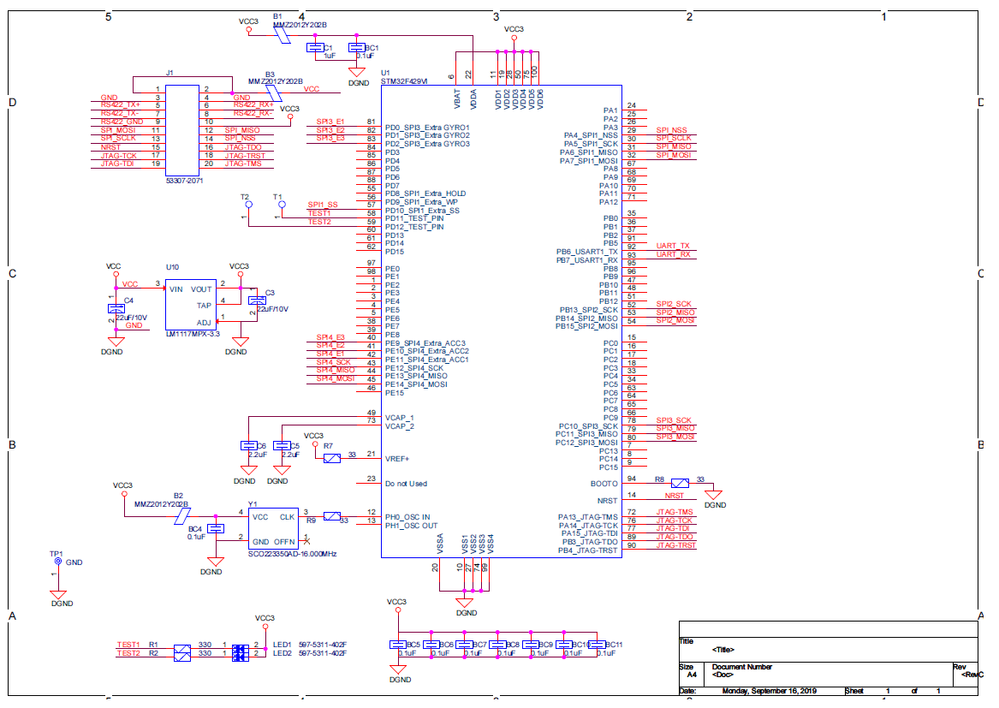Viewport: 999px width, 708px height.
Task: Click capacitor C5 on VCAP_2 line
Action: tap(282, 445)
